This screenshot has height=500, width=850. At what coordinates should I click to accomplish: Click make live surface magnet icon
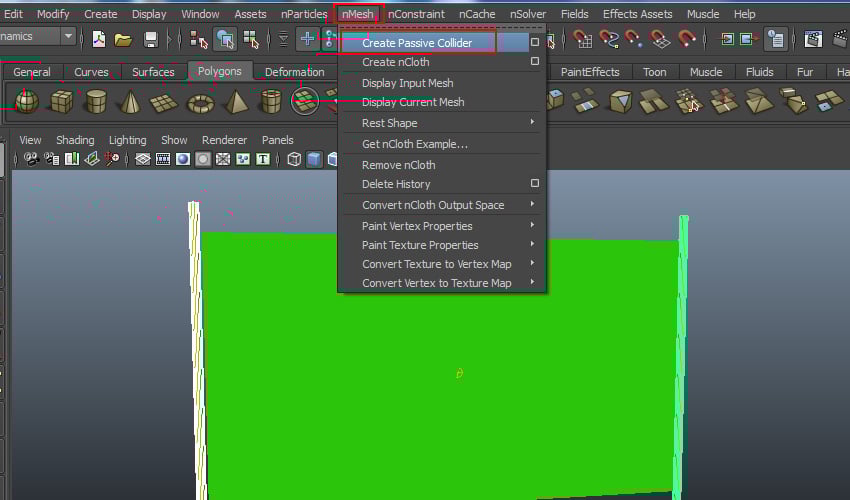[686, 39]
